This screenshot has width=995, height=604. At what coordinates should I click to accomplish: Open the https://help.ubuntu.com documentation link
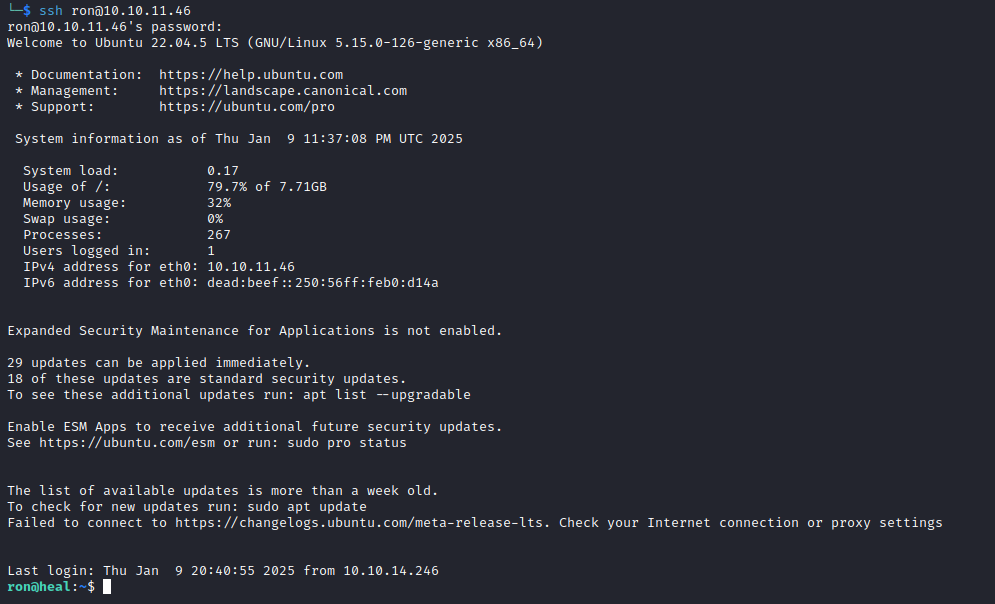(x=251, y=75)
